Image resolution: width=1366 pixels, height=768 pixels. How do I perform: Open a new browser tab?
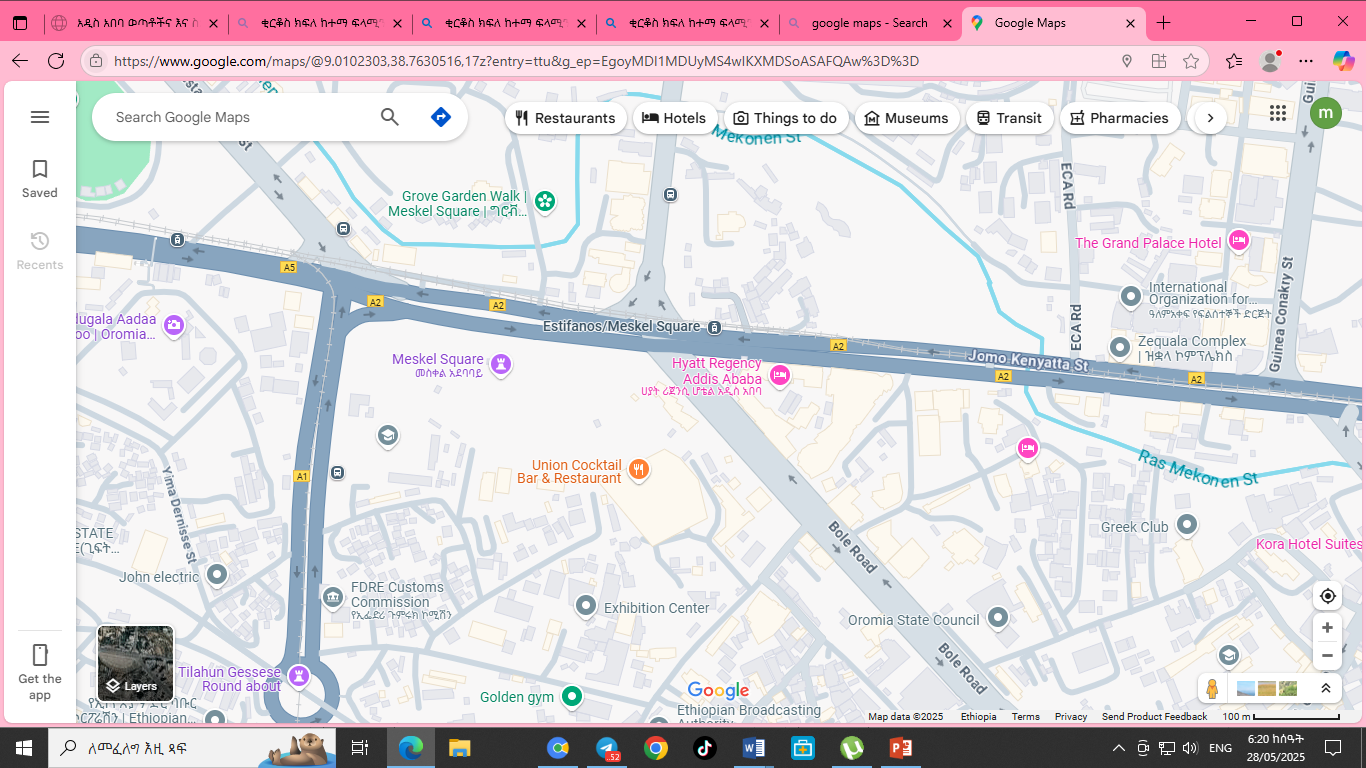pos(1163,22)
